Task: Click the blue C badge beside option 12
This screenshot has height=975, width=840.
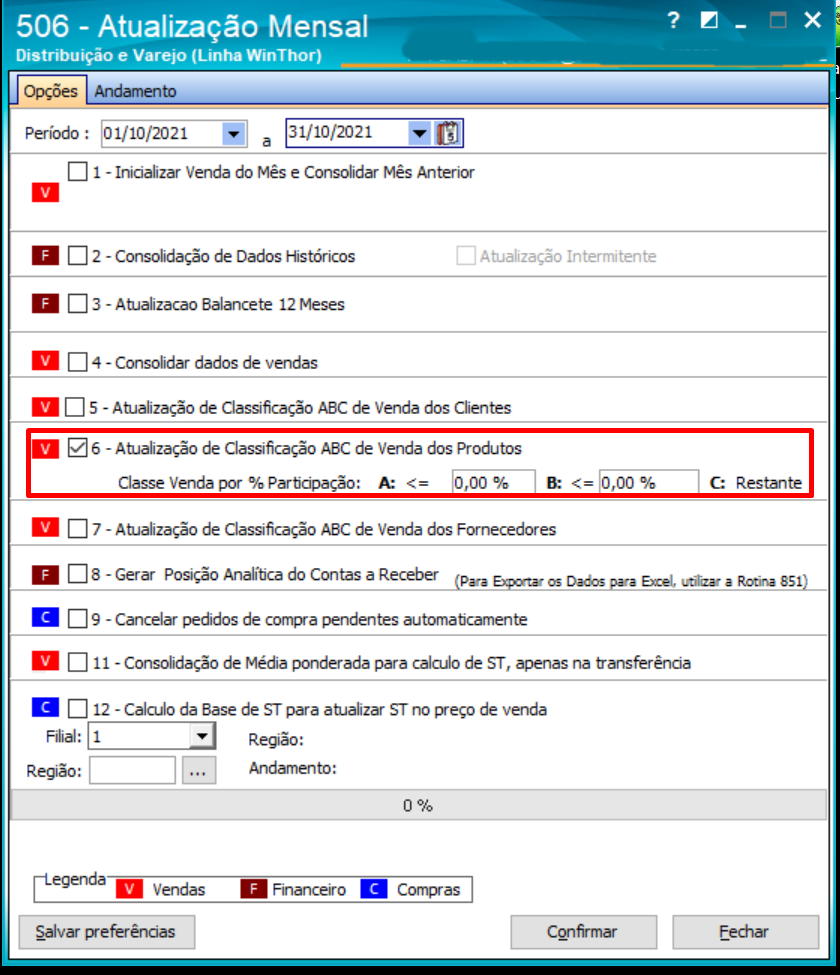Action: click(45, 707)
